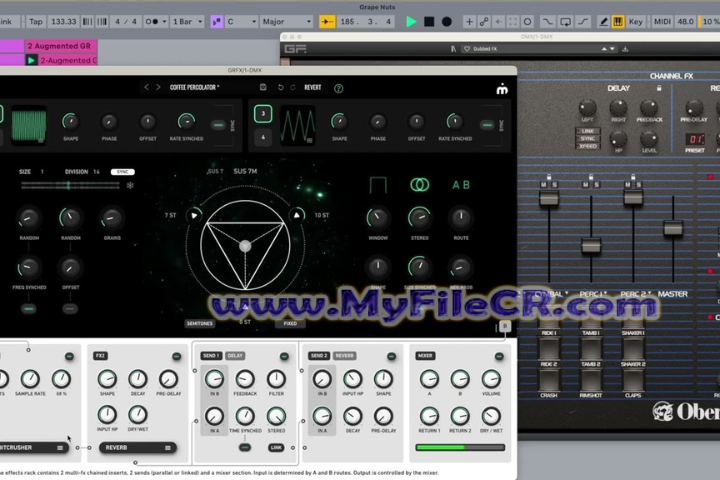This screenshot has width=720, height=480.
Task: Select the 2 Augmented GR track header
Action: coord(60,46)
